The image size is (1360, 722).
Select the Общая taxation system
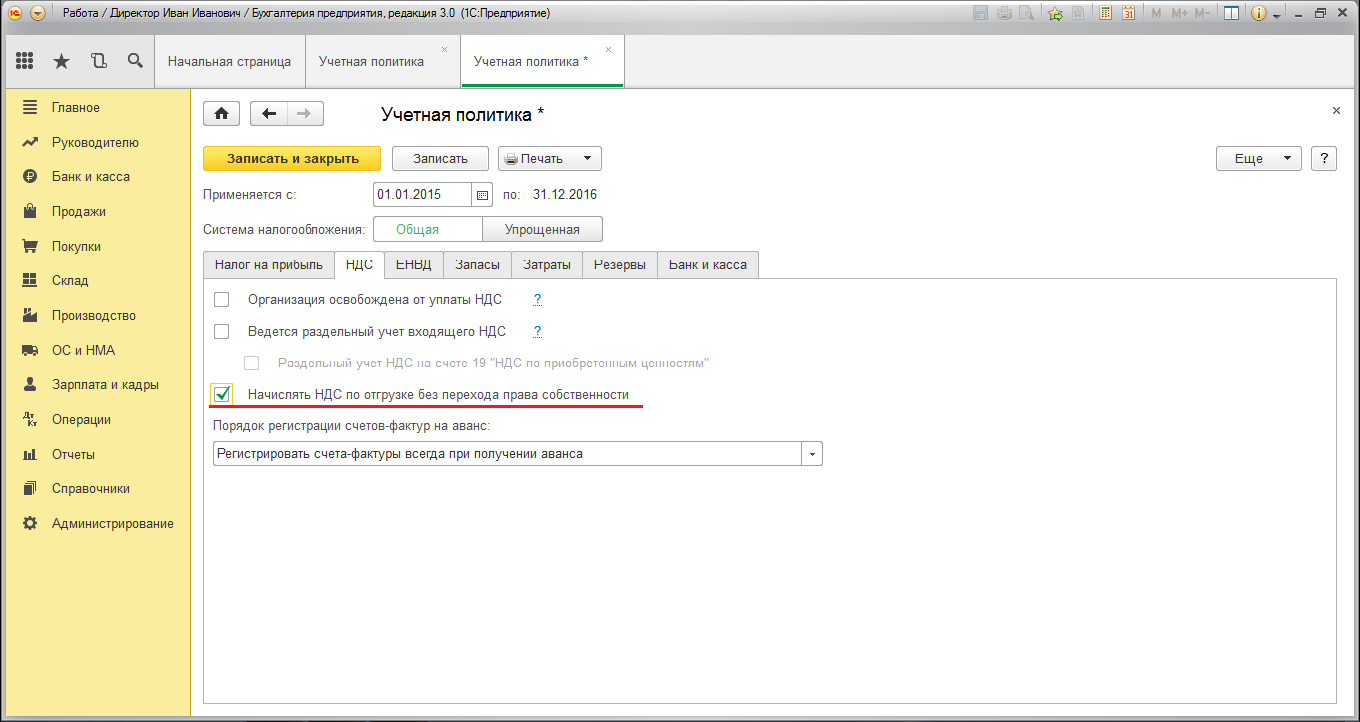click(x=428, y=229)
